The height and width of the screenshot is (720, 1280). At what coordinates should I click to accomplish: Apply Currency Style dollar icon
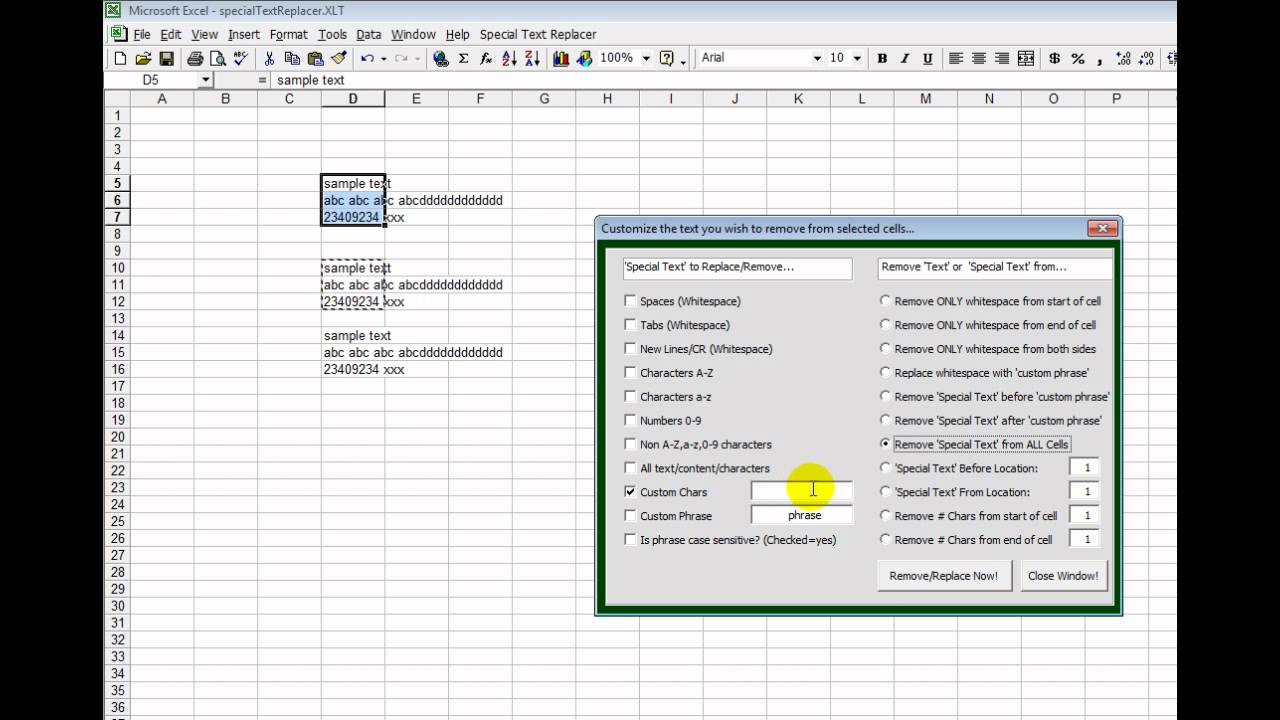pyautogui.click(x=1054, y=59)
